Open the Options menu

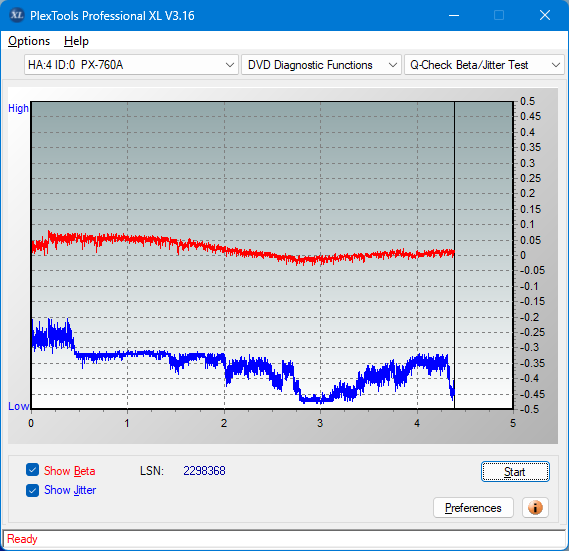[x=29, y=41]
